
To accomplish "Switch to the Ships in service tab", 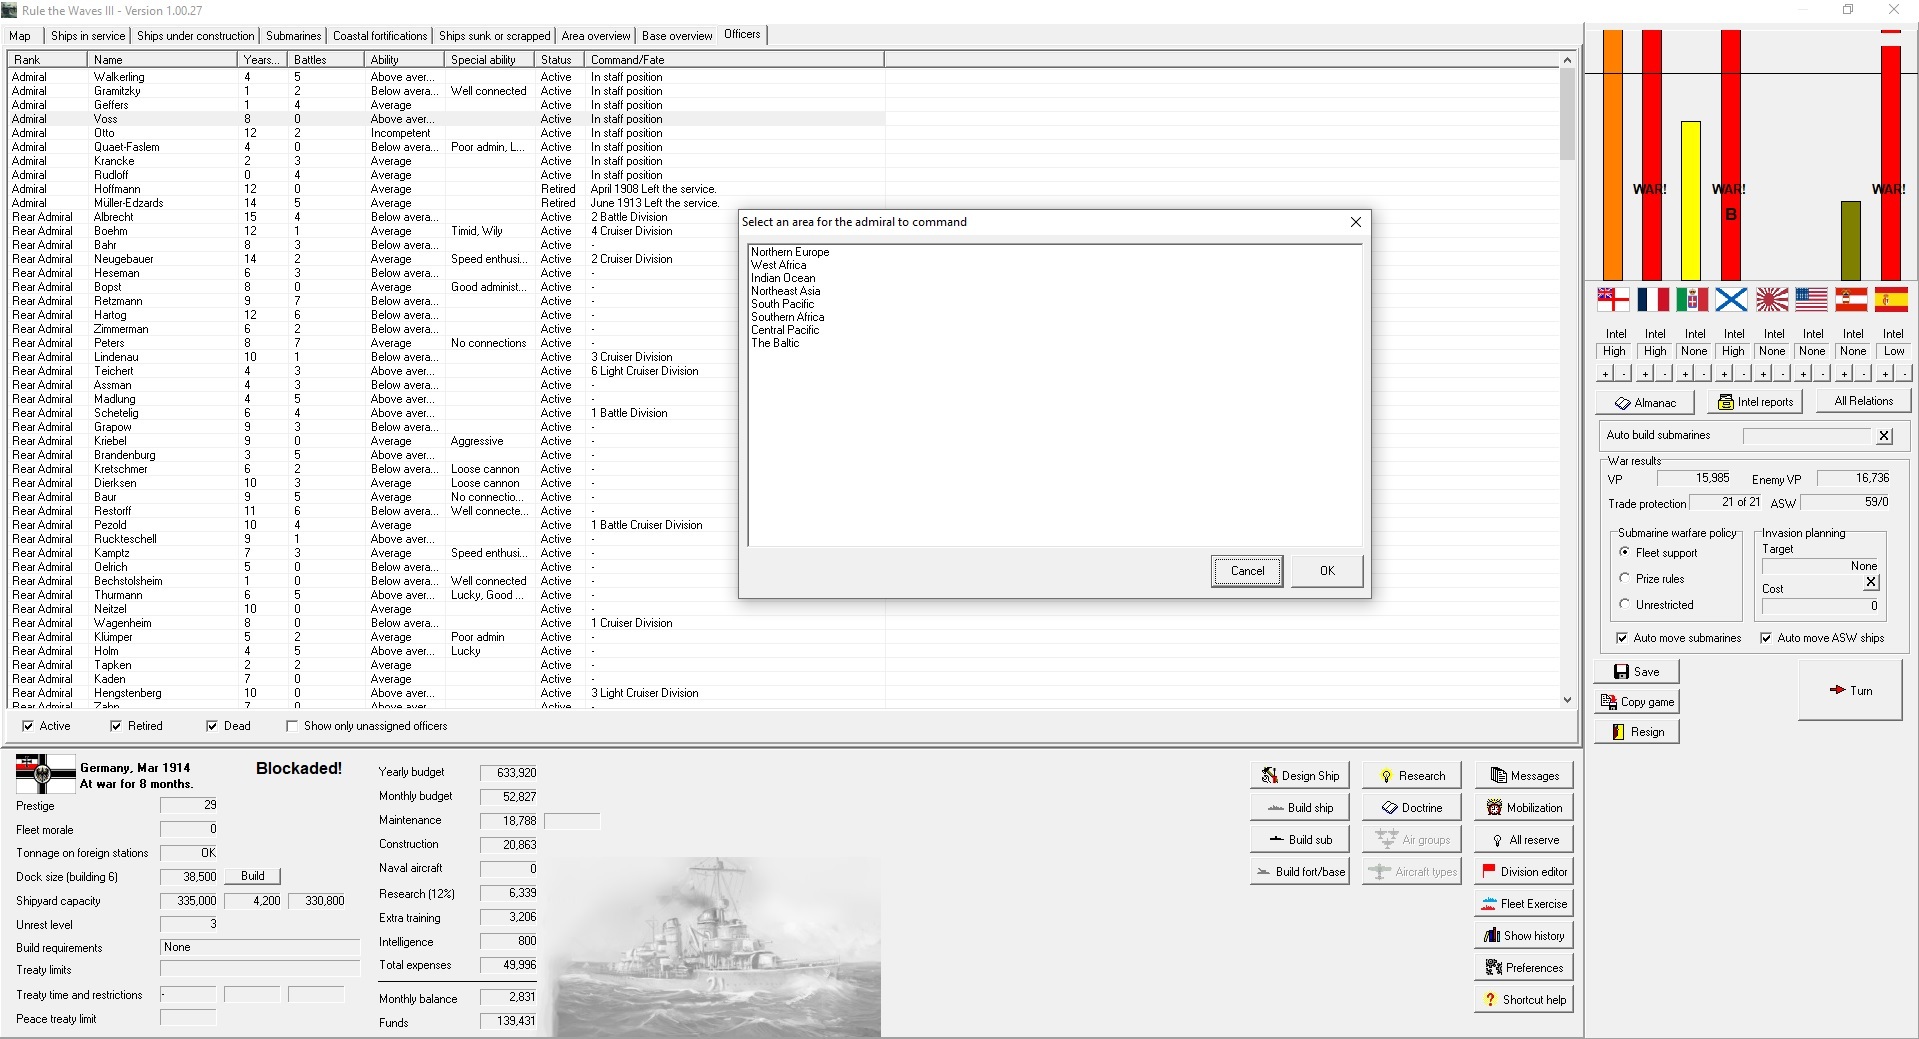I will pos(88,36).
